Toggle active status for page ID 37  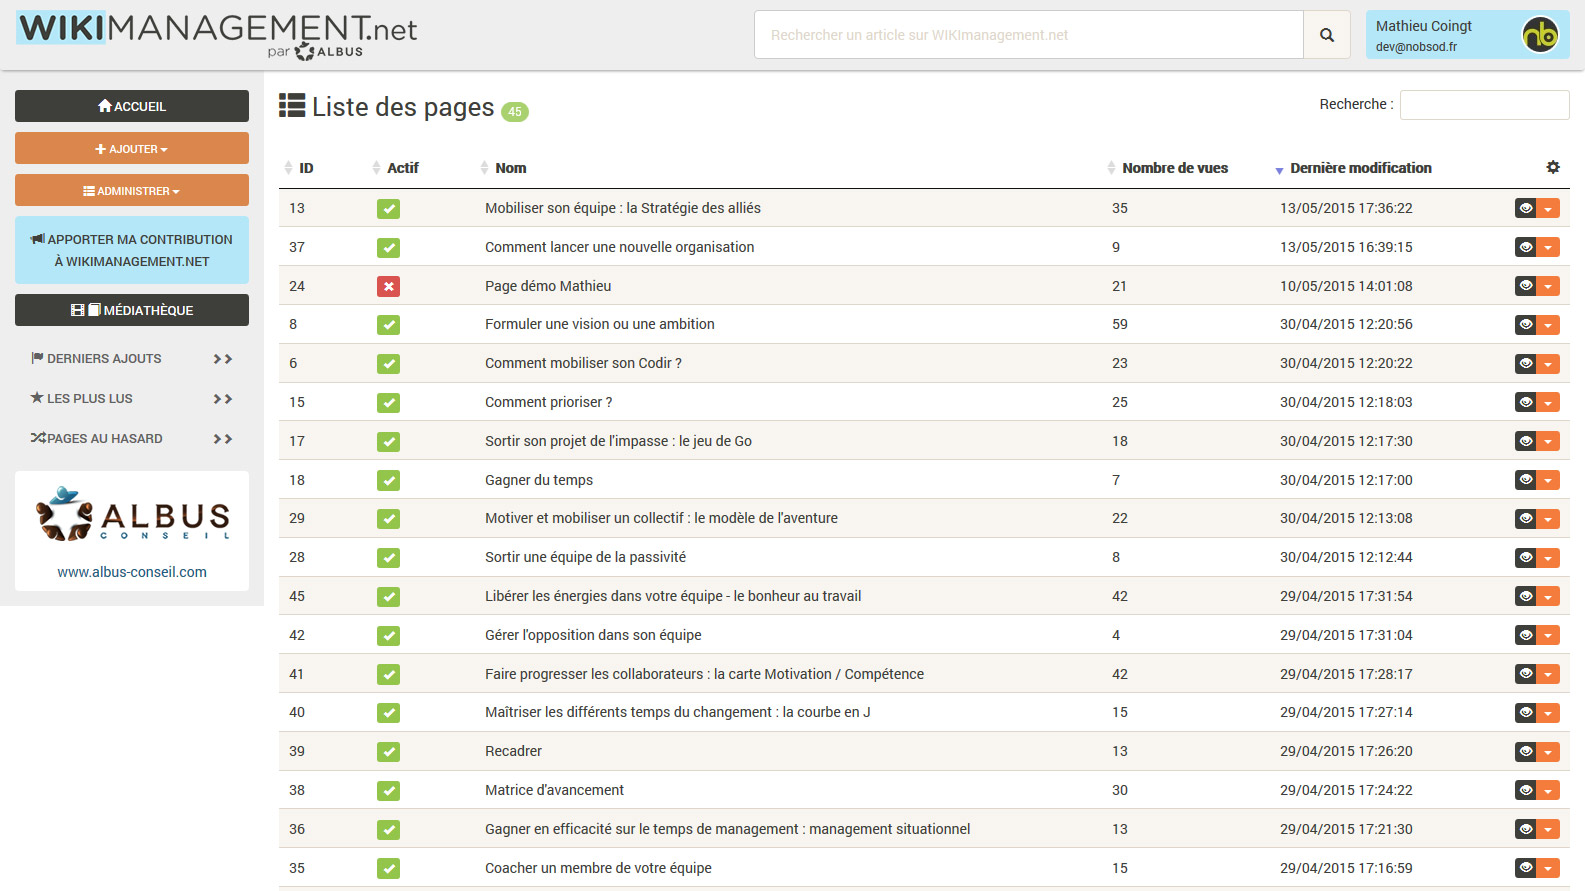click(x=389, y=247)
